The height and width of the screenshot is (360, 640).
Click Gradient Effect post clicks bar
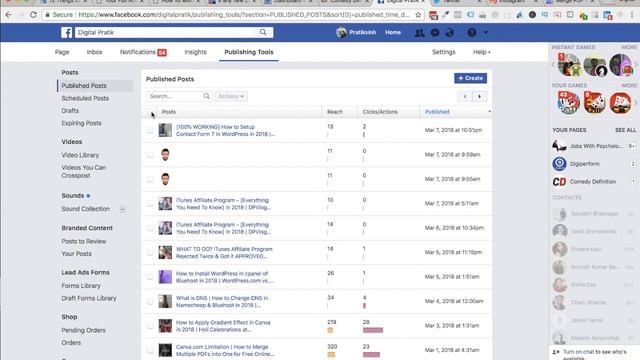click(373, 330)
